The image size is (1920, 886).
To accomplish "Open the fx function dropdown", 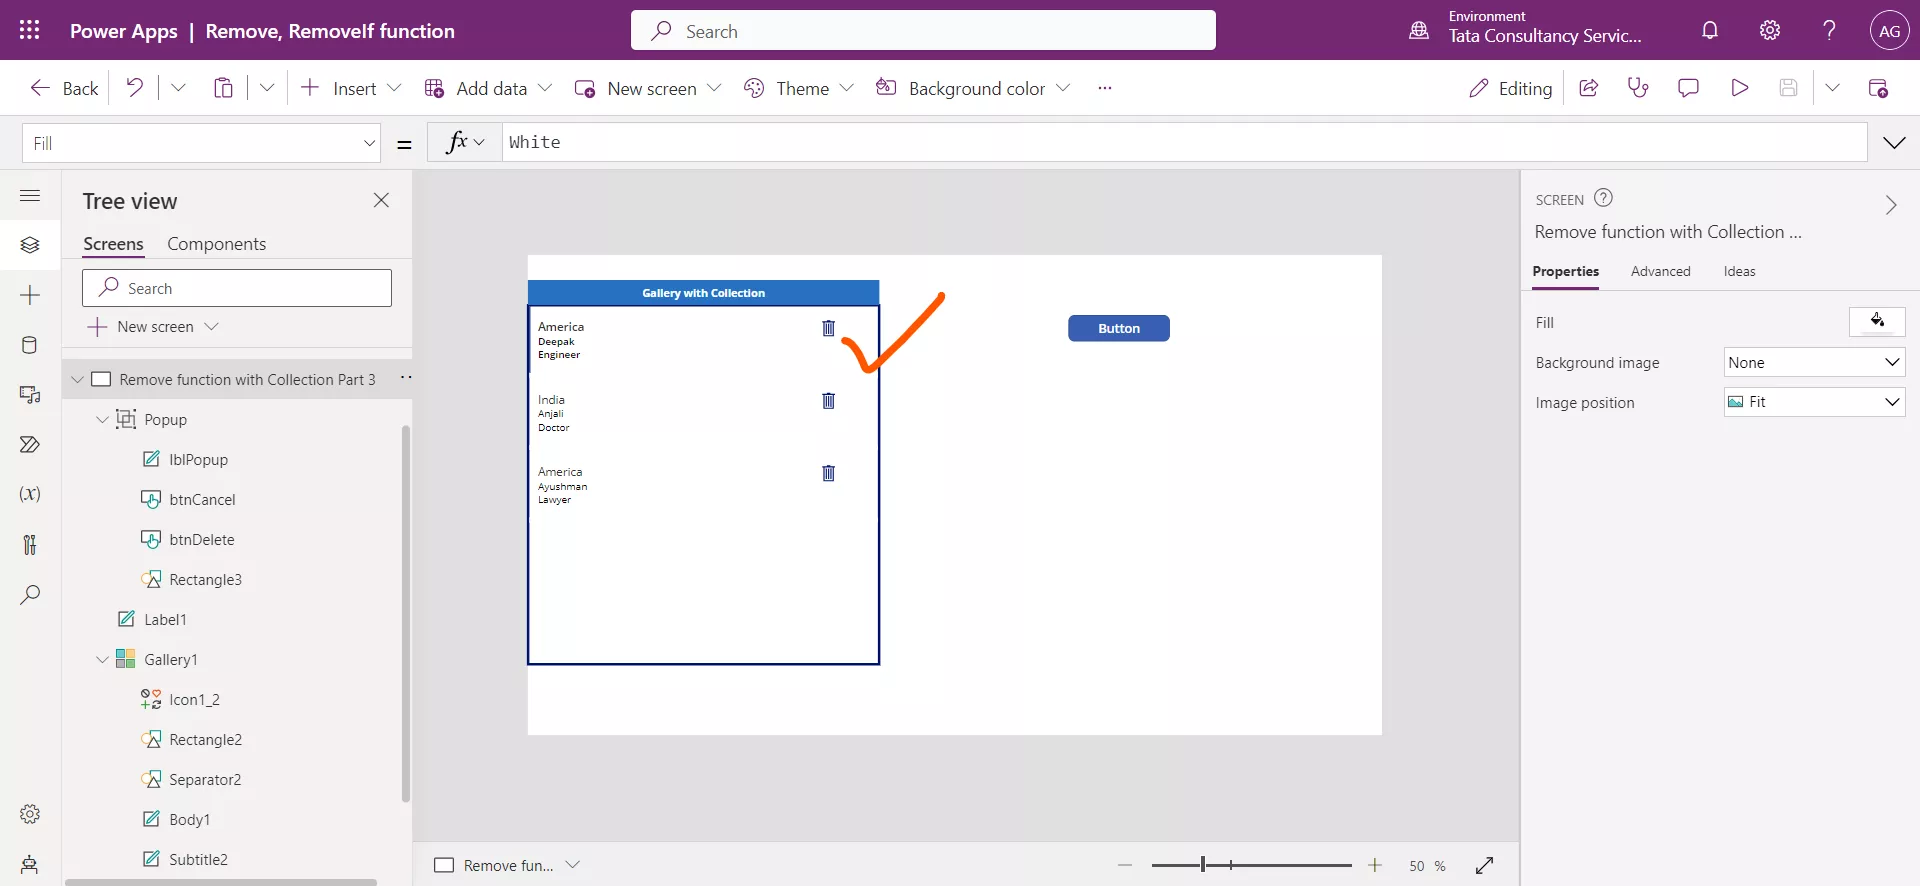I will [465, 142].
